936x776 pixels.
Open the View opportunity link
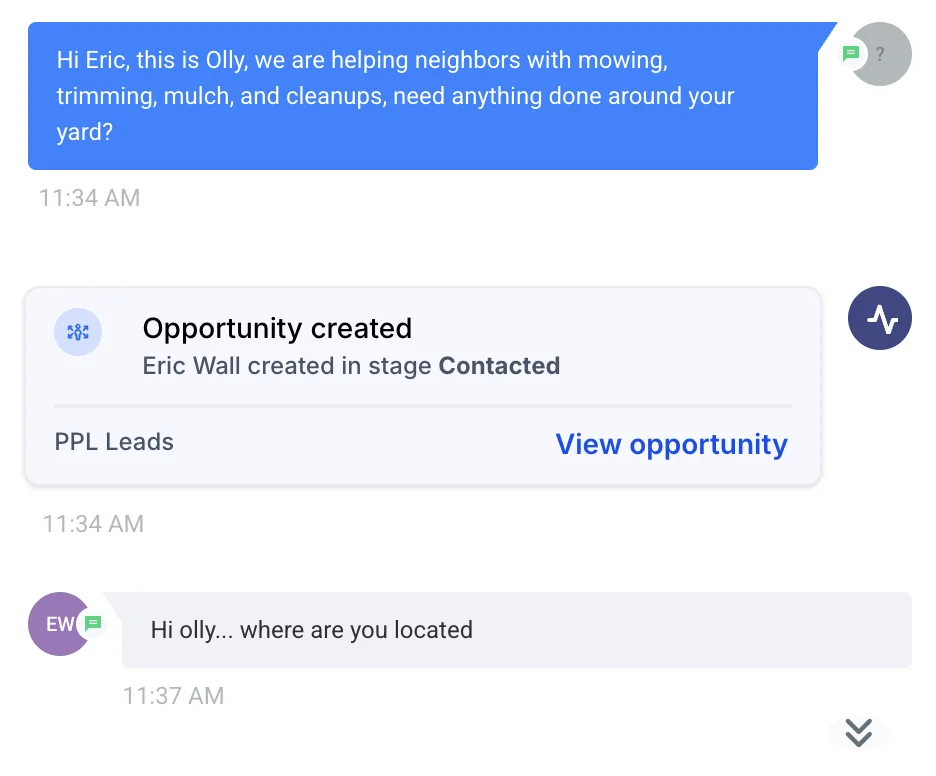tap(671, 444)
